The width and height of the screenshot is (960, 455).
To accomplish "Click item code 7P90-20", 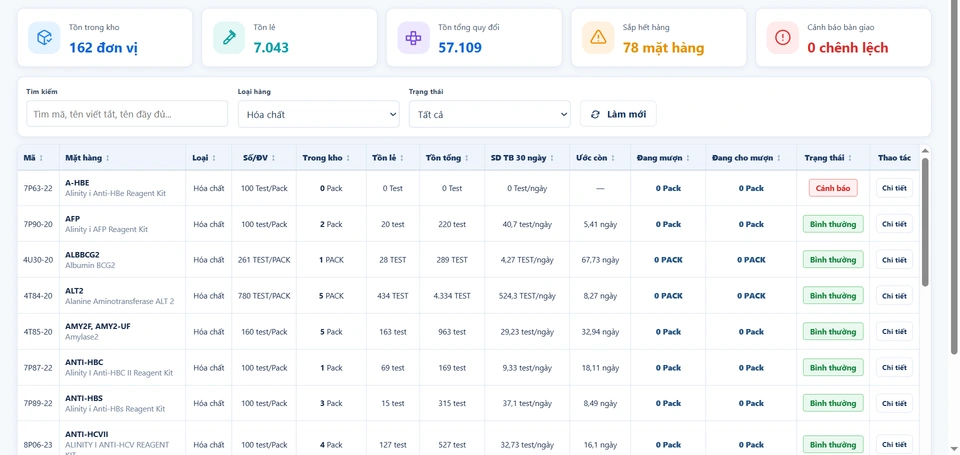I will (x=38, y=224).
